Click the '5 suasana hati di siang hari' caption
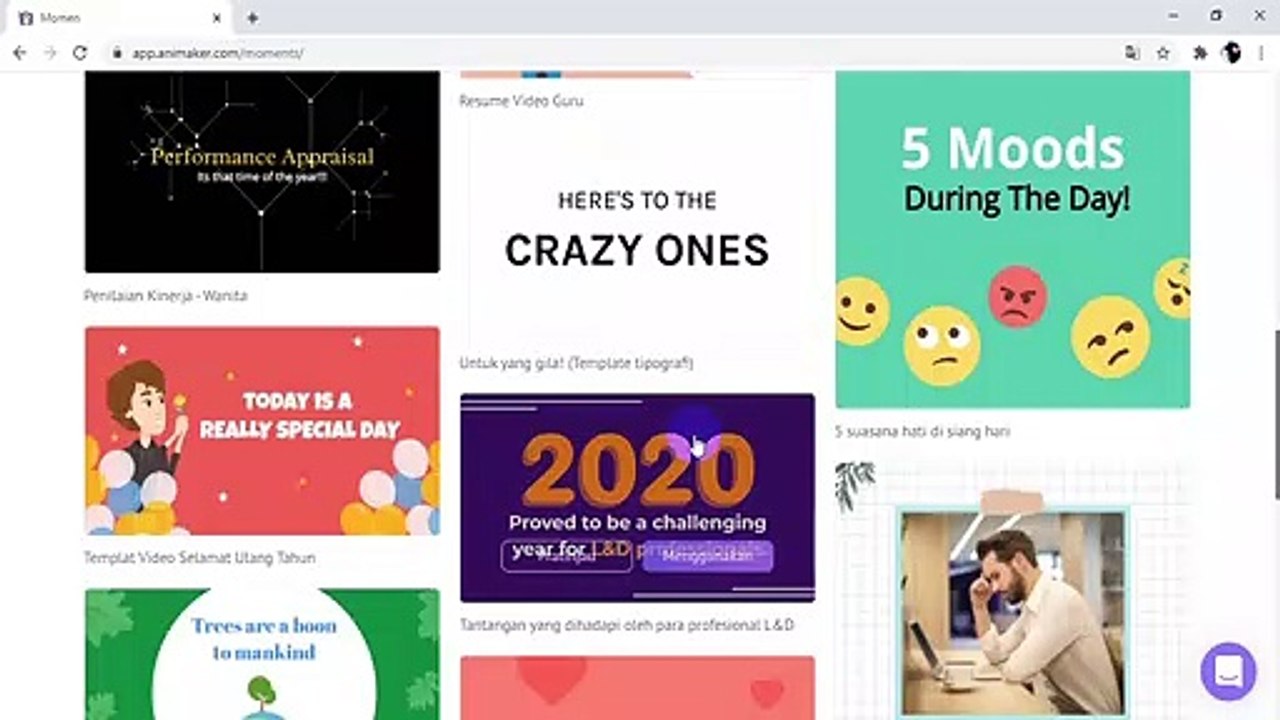1280x720 pixels. [923, 432]
